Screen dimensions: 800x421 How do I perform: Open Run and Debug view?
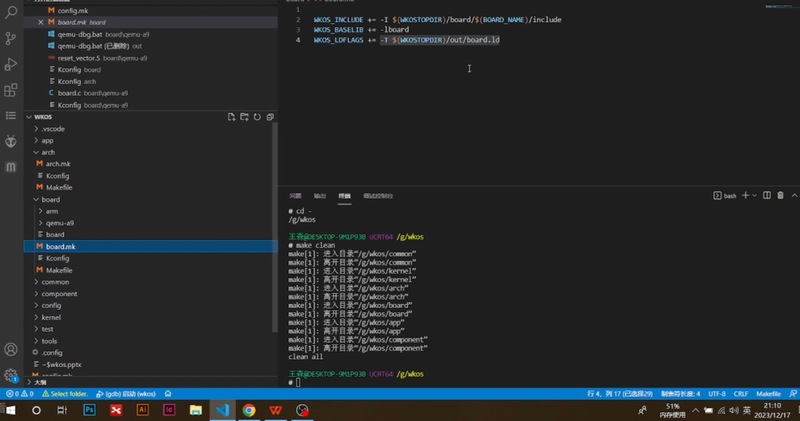(11, 64)
